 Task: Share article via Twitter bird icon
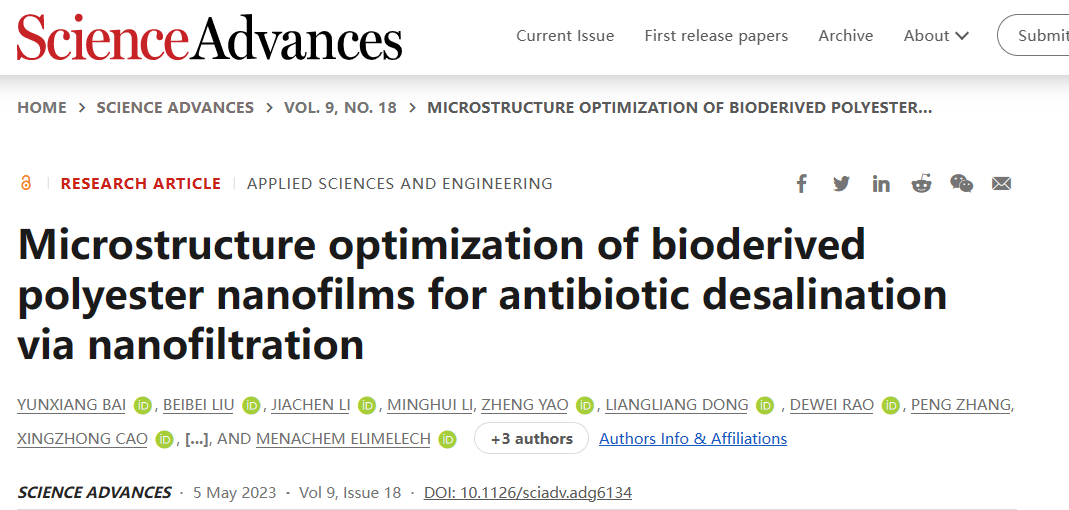click(841, 183)
